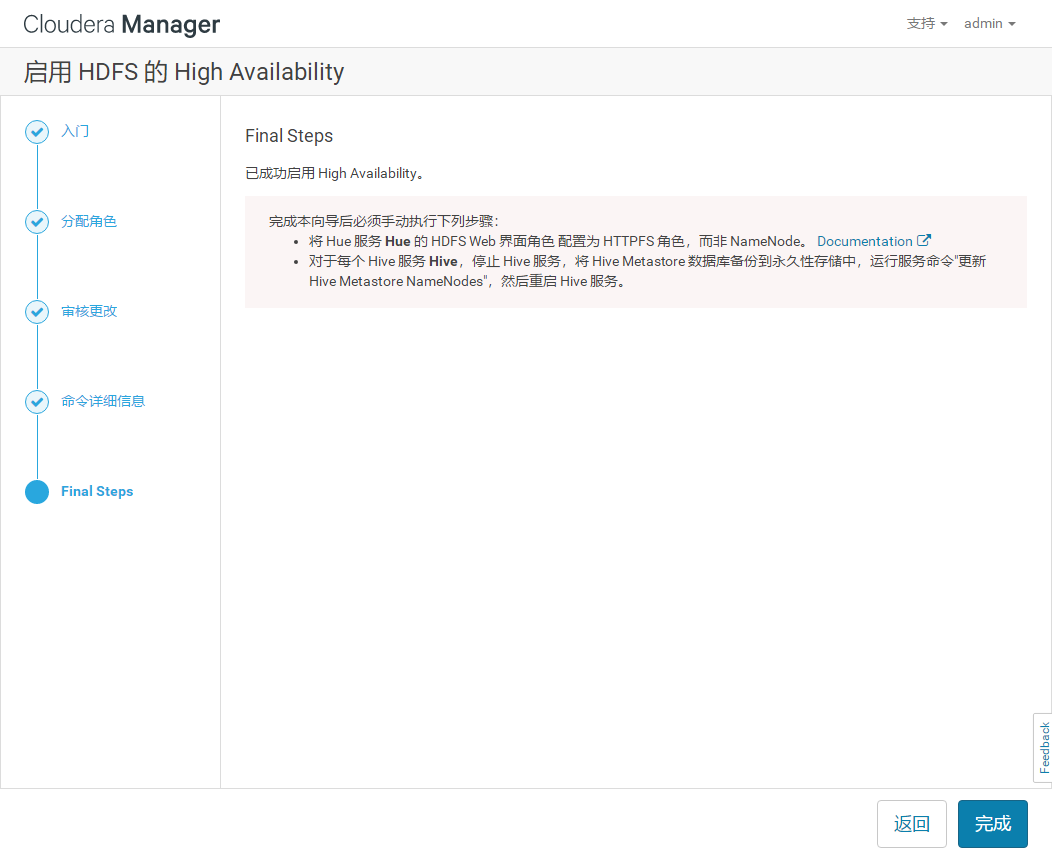
Task: Click the external link icon beside Documentation
Action: coord(924,240)
